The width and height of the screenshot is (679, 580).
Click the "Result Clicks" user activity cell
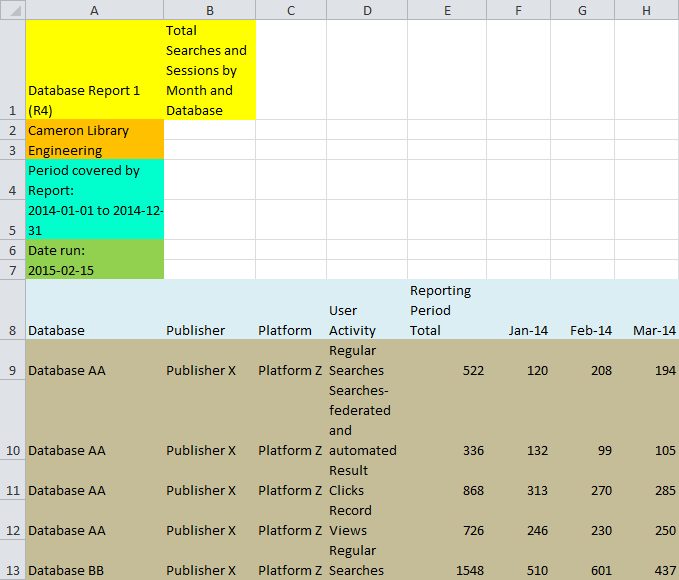[x=367, y=480]
